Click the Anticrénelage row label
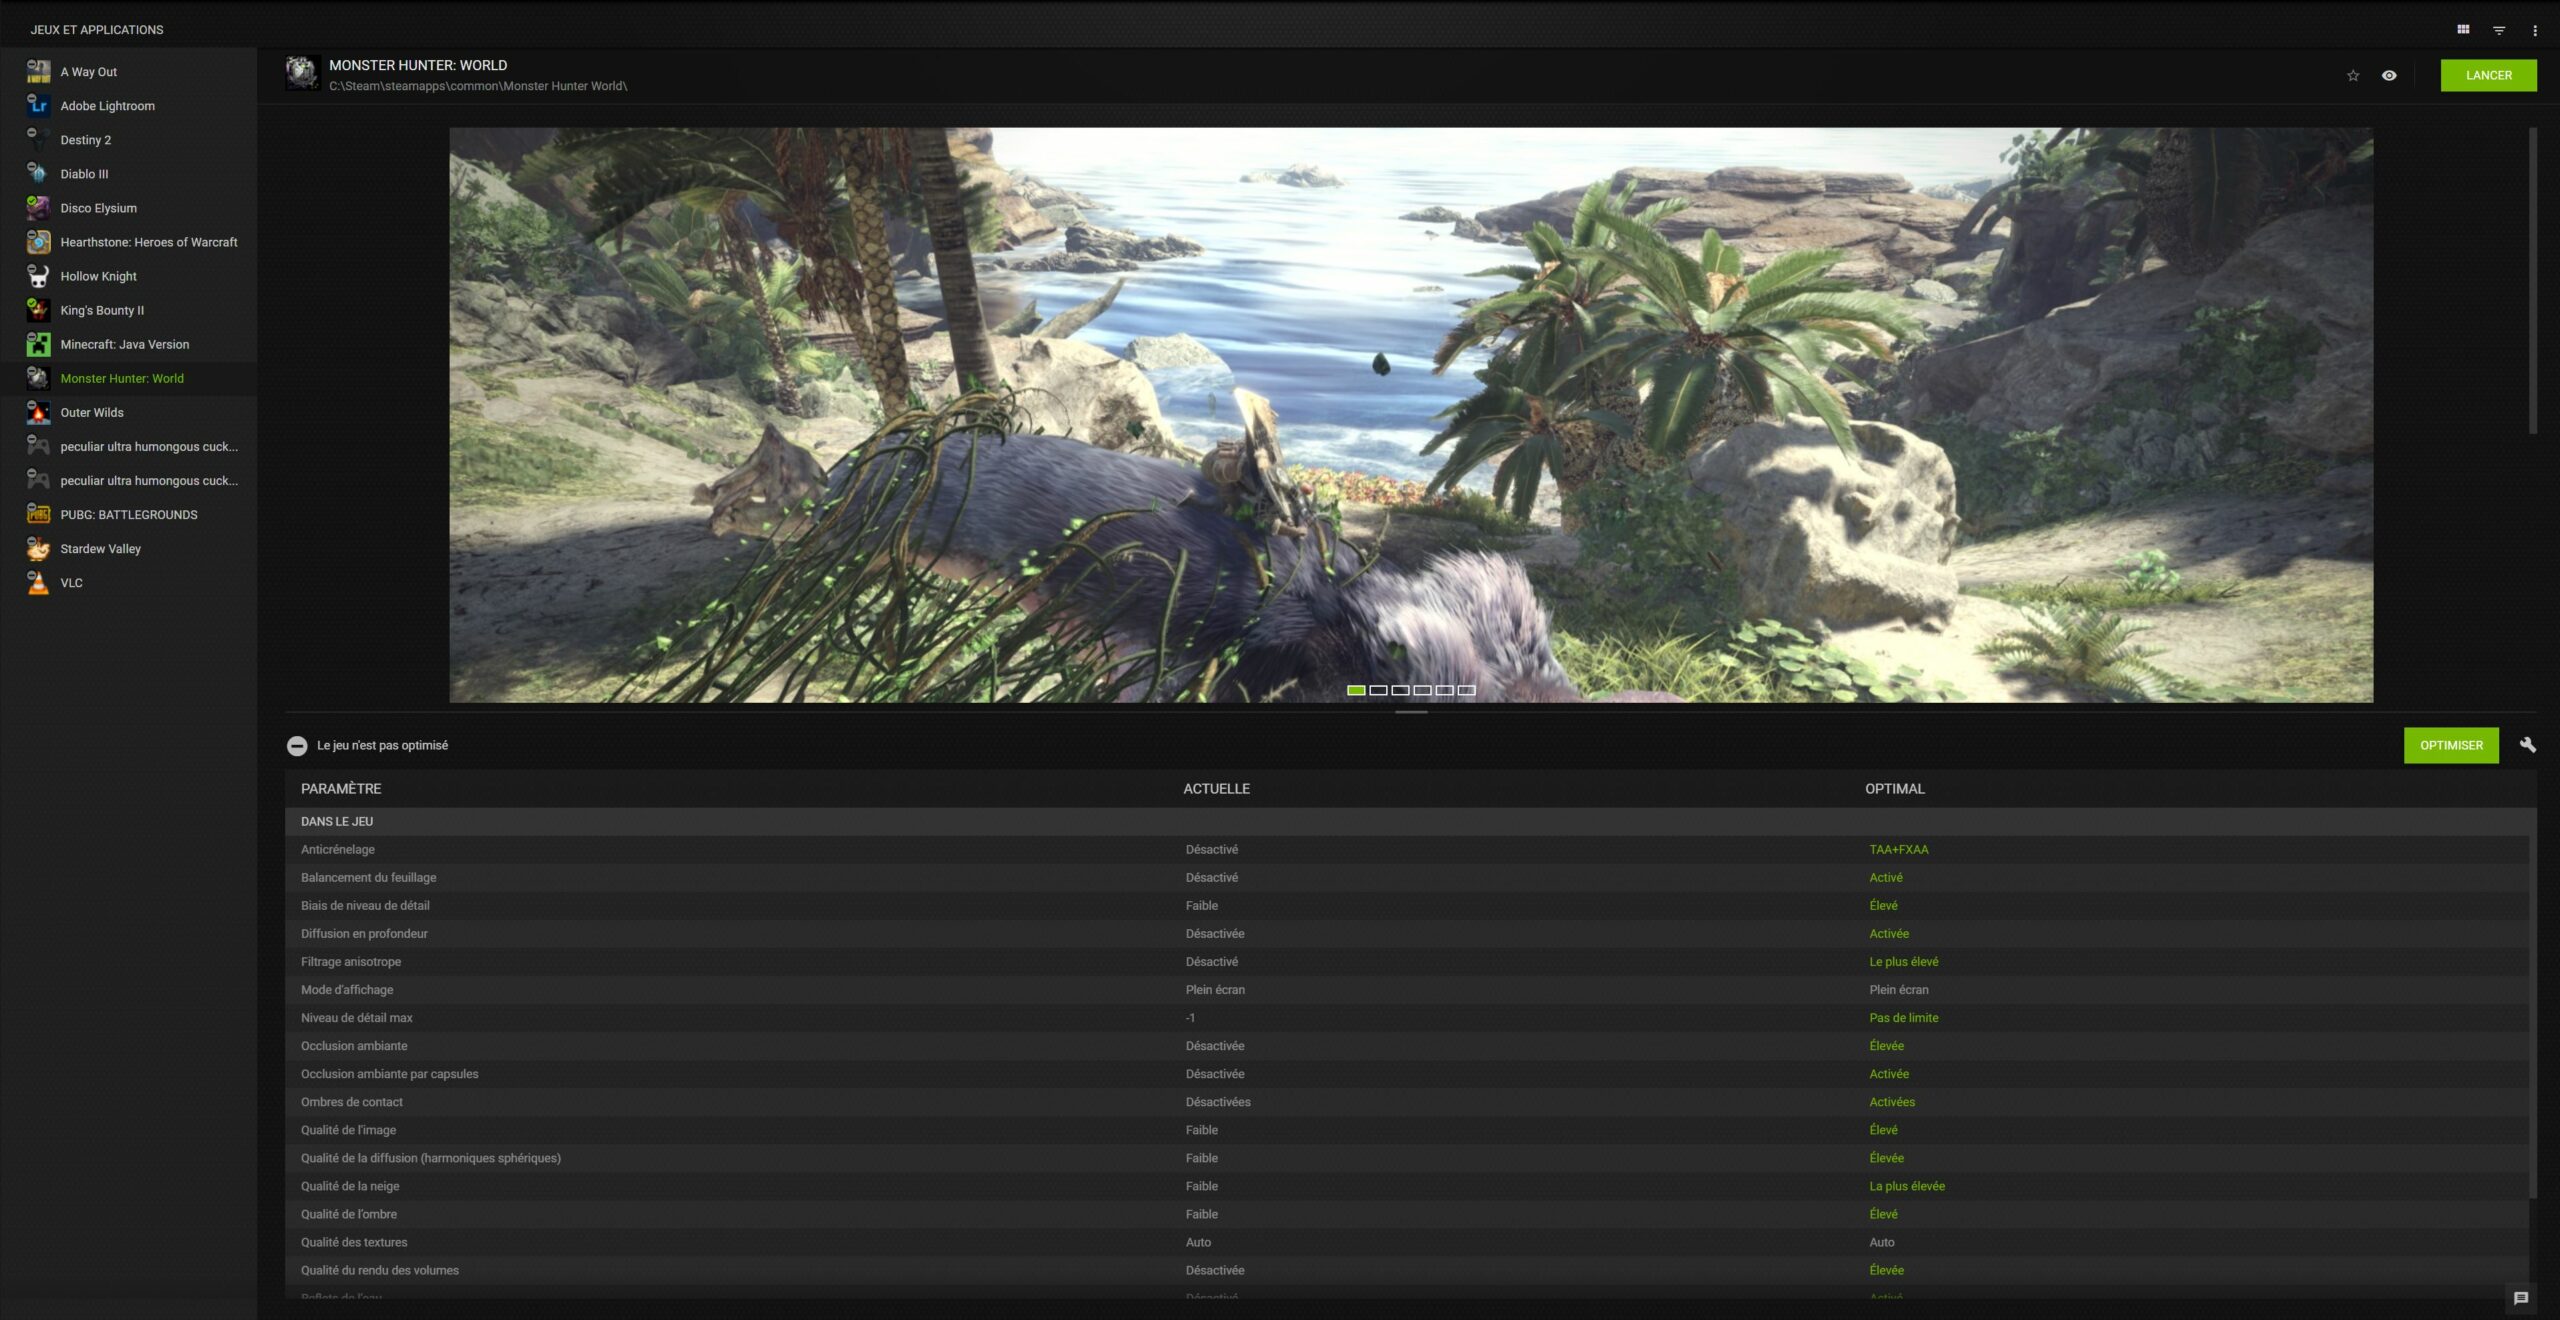This screenshot has height=1320, width=2560. pyautogui.click(x=338, y=849)
